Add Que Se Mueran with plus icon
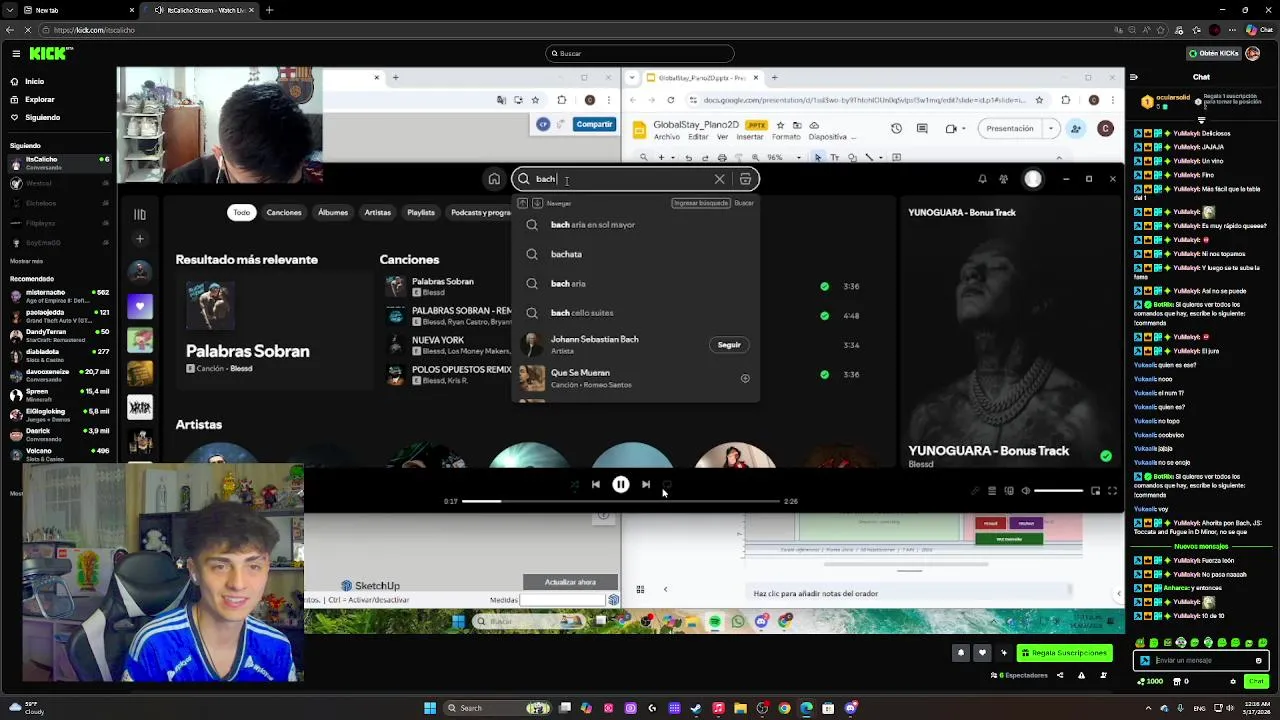Viewport: 1280px width, 720px height. click(745, 378)
